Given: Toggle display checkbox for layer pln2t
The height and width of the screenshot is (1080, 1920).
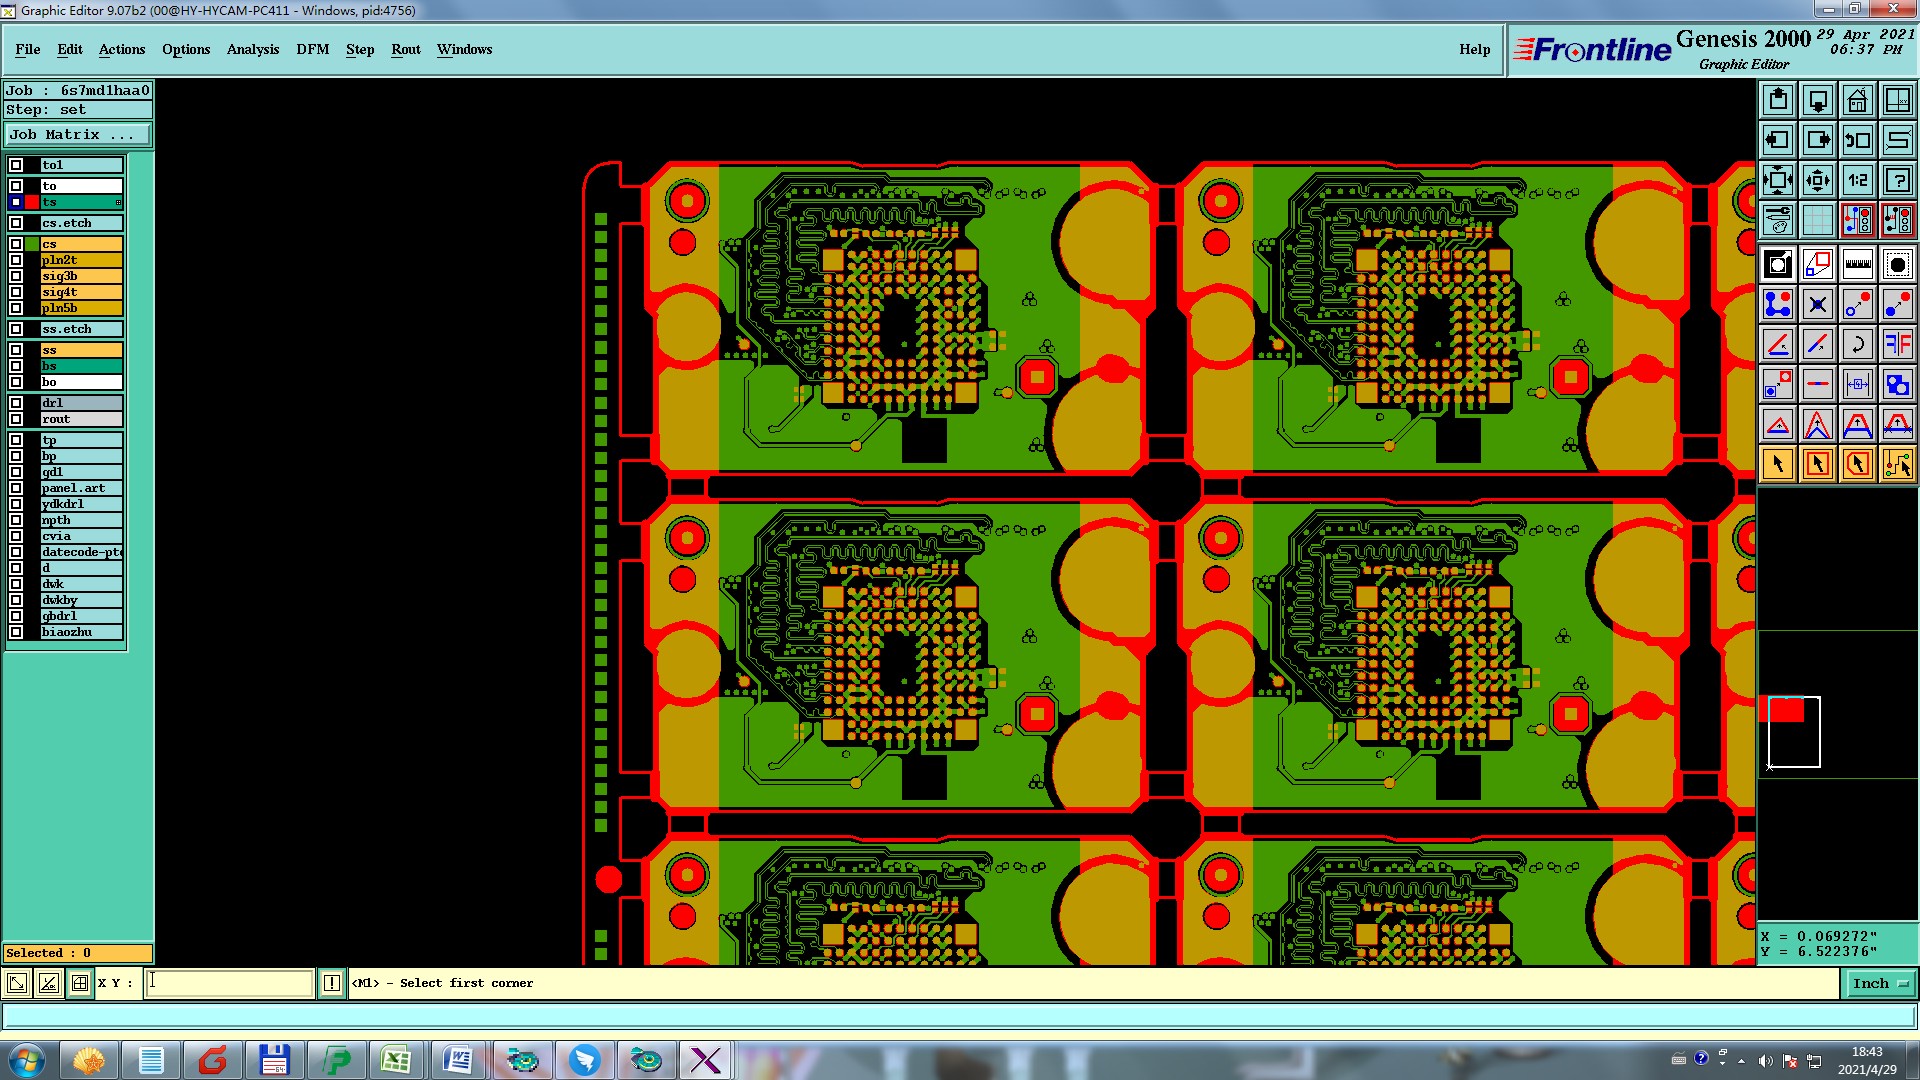Looking at the screenshot, I should [16, 260].
